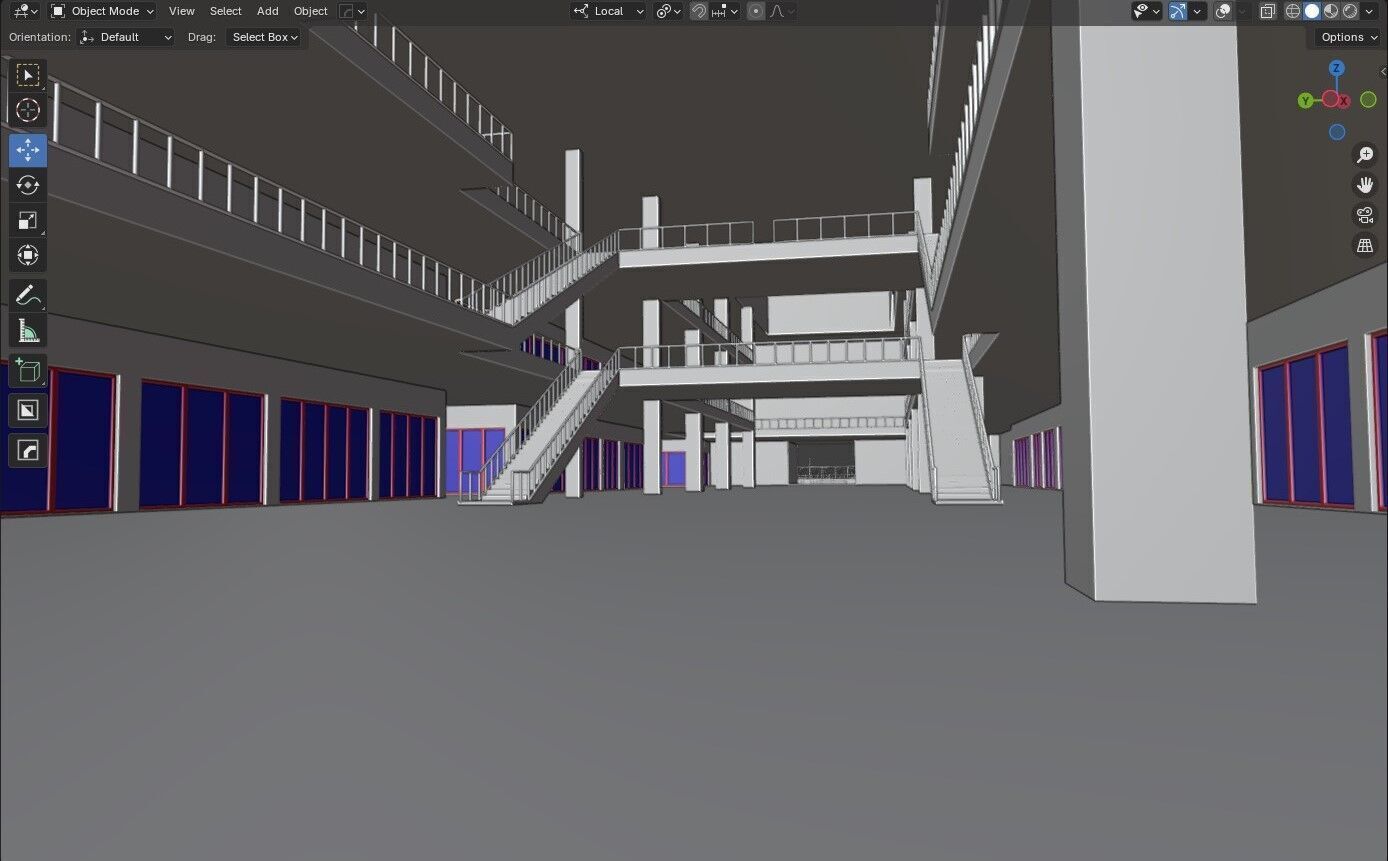The image size is (1388, 861).
Task: Open object visibility and selectability popover
Action: point(1146,11)
